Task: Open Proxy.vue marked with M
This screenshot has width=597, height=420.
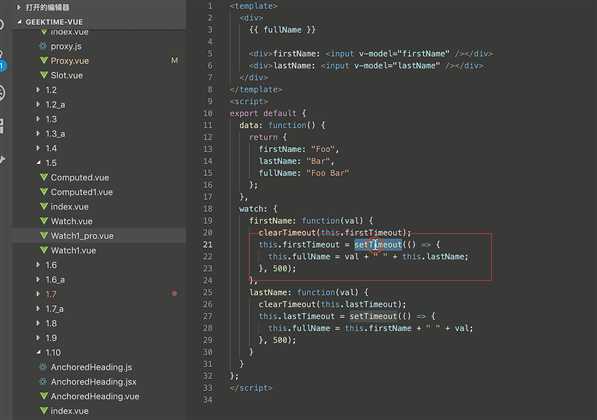Action: tap(70, 61)
